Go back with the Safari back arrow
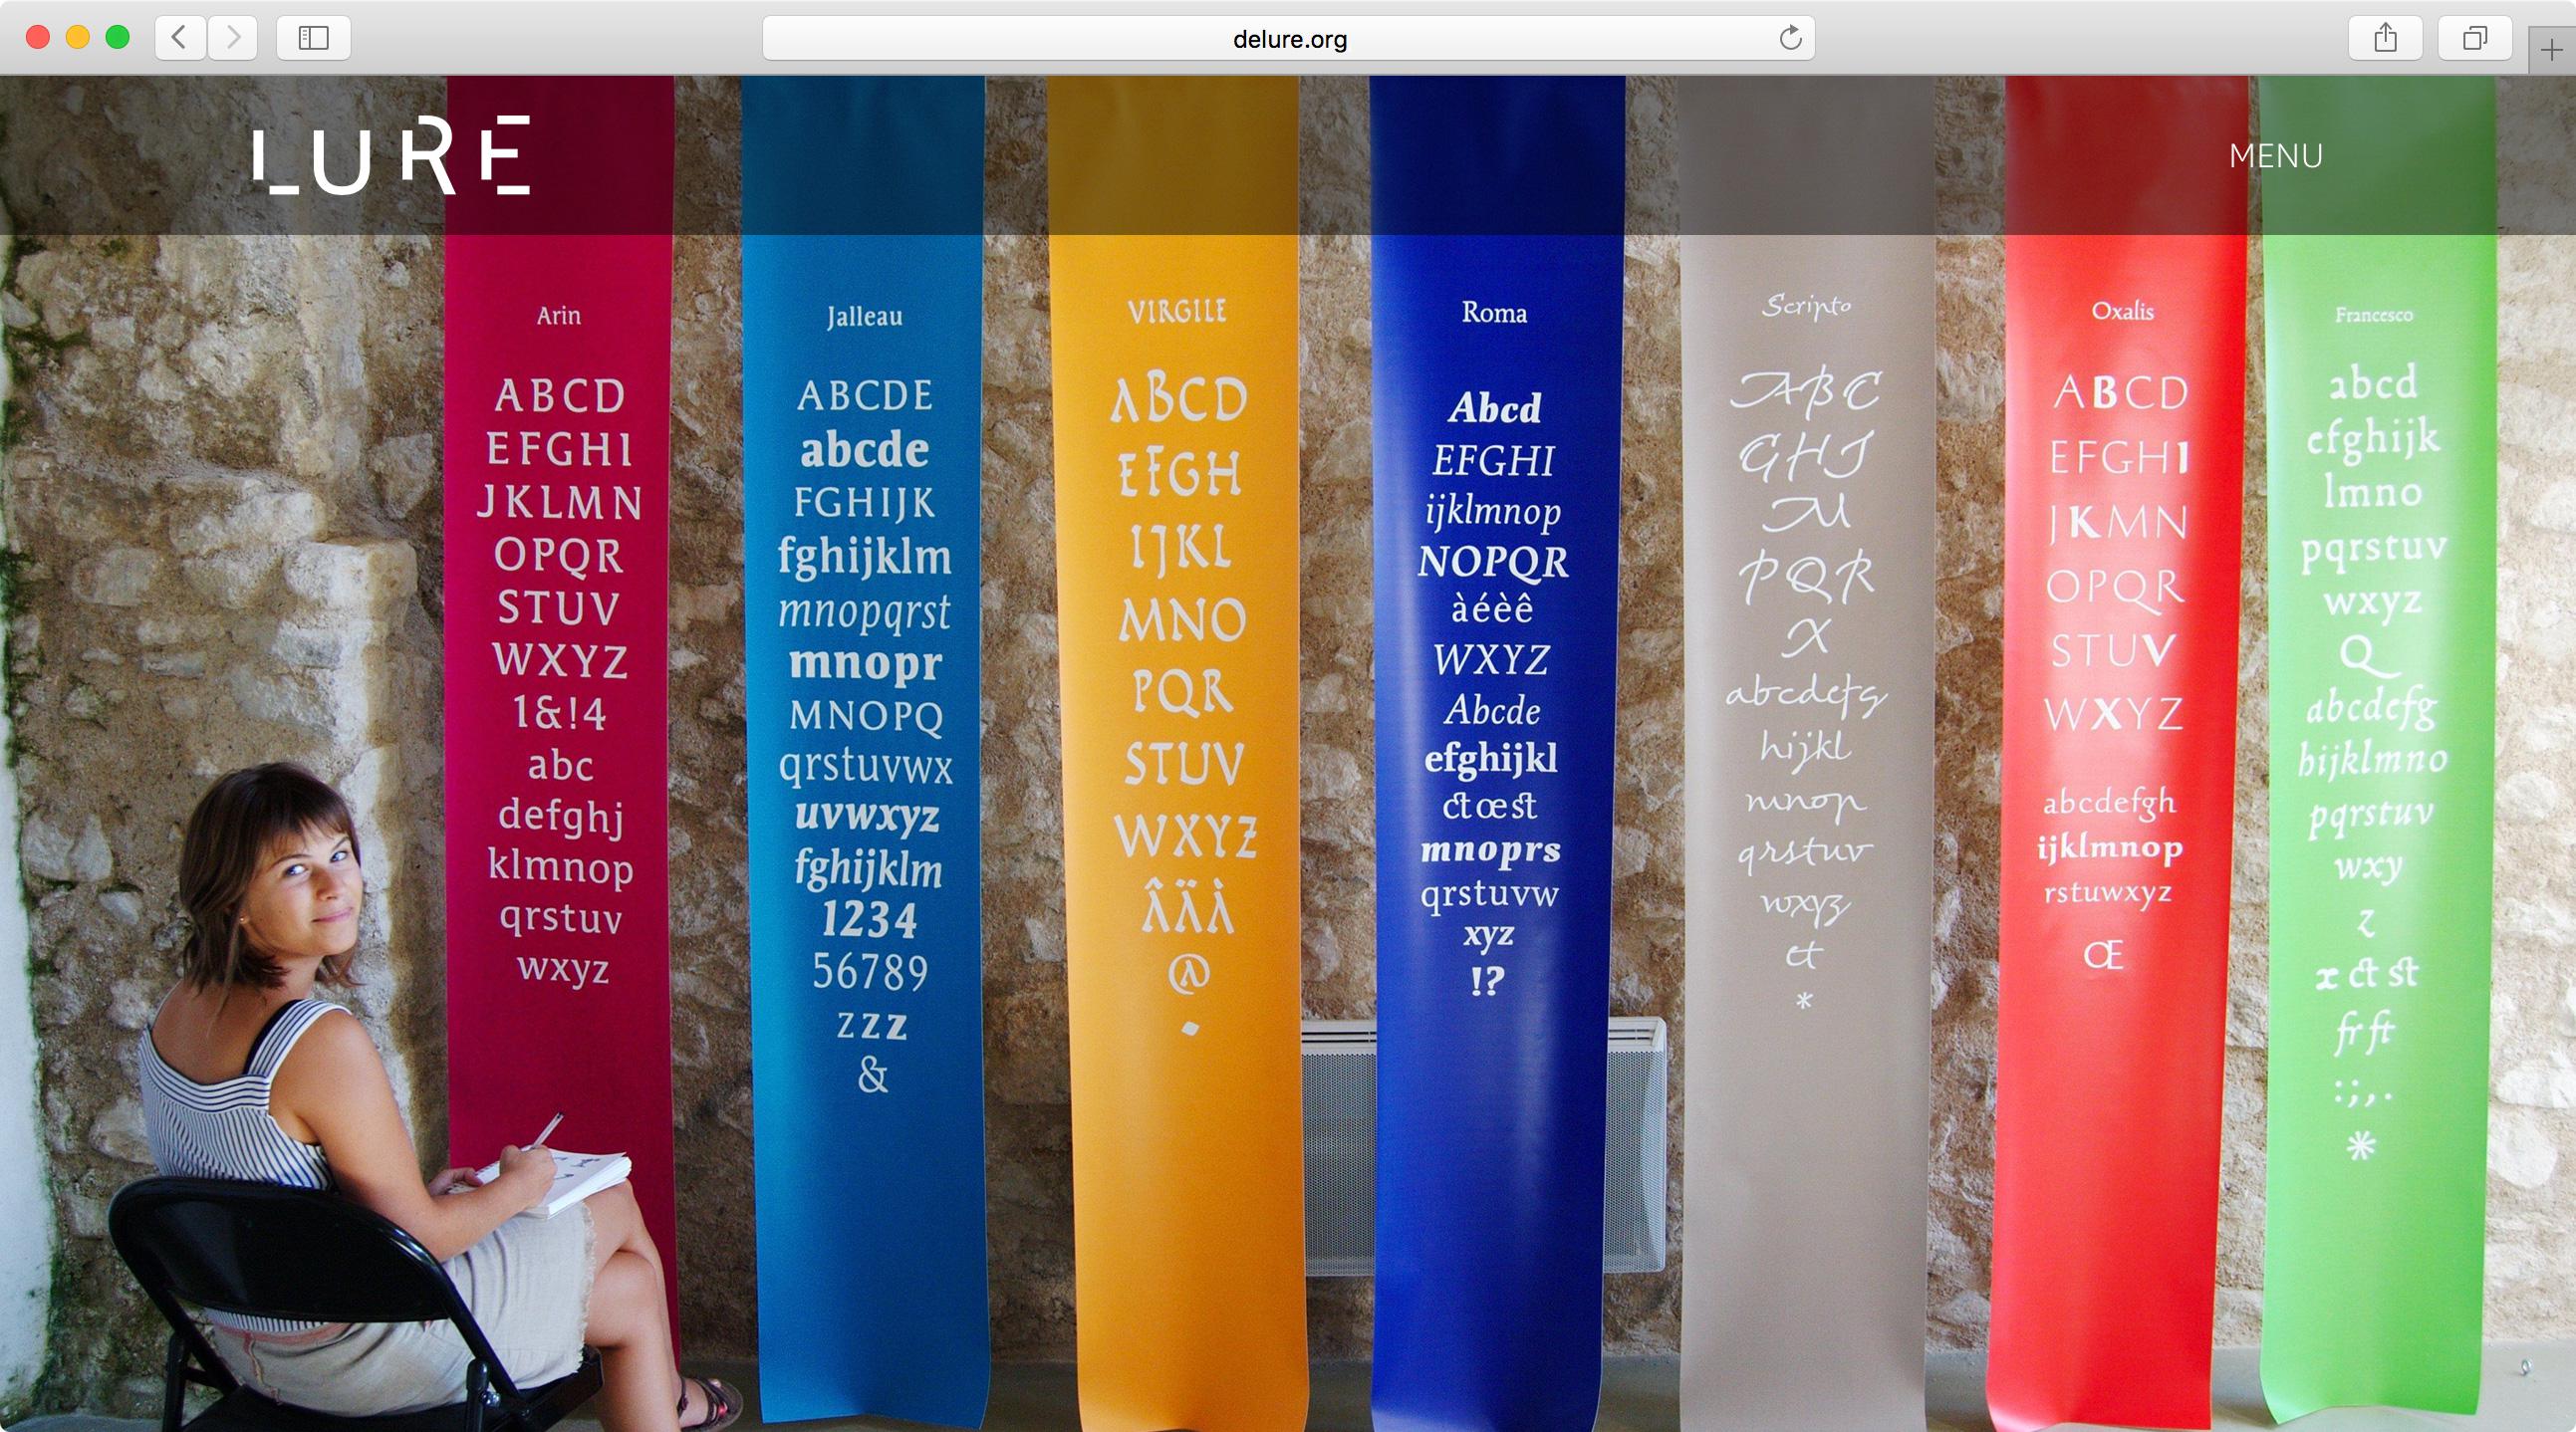Screen dimensions: 2576x1432 (x=180, y=38)
